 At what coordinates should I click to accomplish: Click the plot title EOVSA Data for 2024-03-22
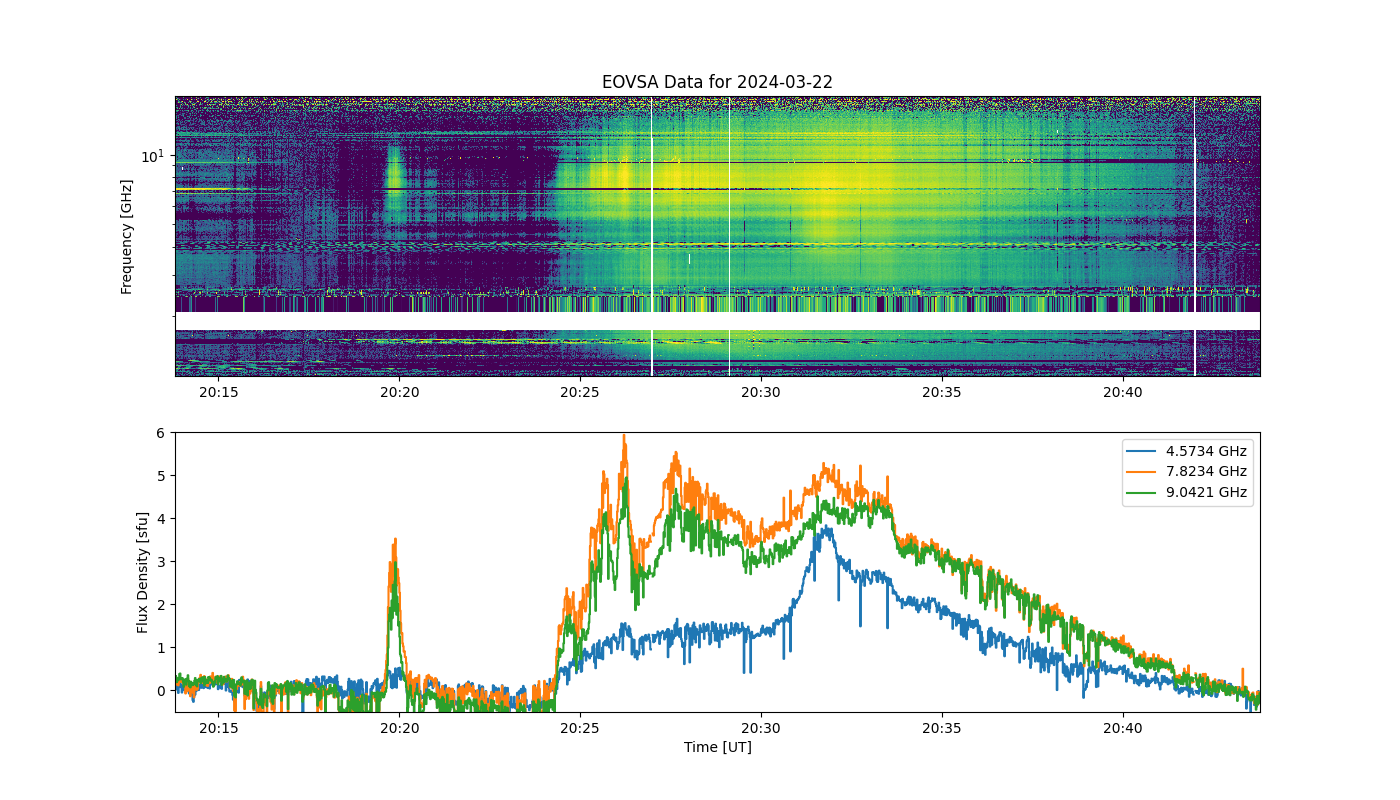717,82
